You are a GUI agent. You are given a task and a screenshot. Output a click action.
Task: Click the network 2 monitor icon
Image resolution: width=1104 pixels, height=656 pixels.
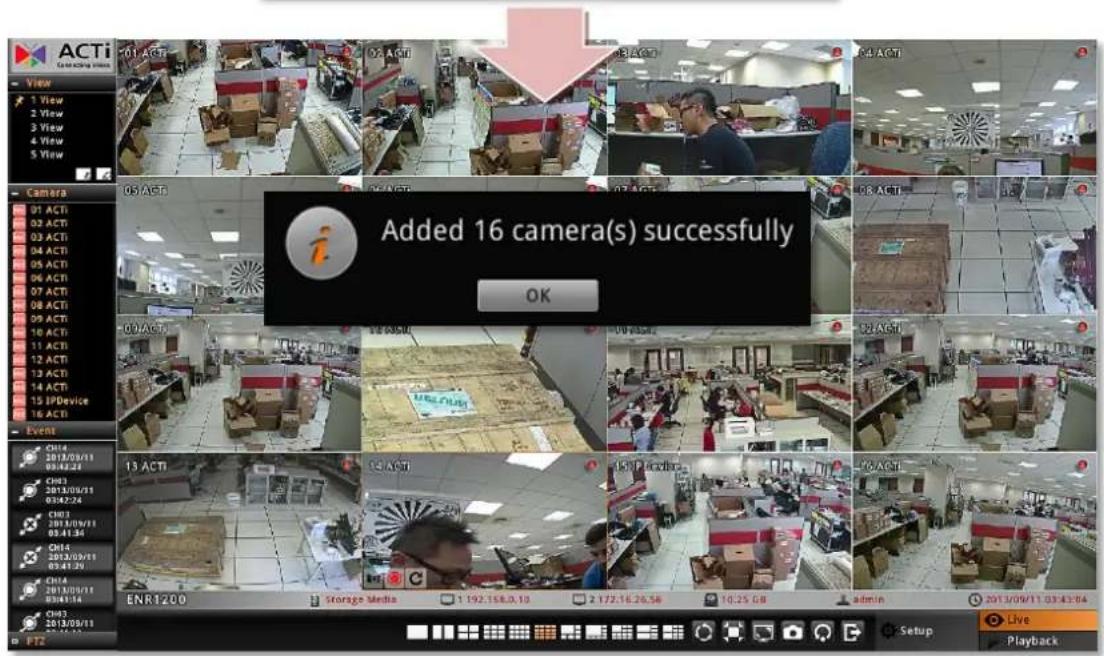(x=579, y=600)
